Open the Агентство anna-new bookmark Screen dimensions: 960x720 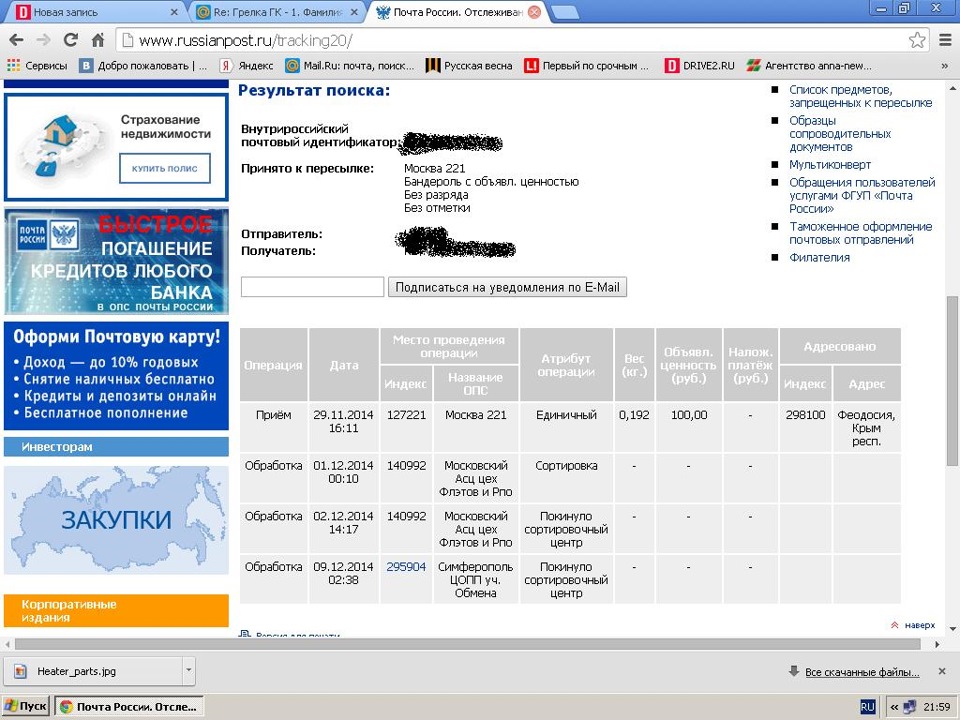click(x=809, y=66)
